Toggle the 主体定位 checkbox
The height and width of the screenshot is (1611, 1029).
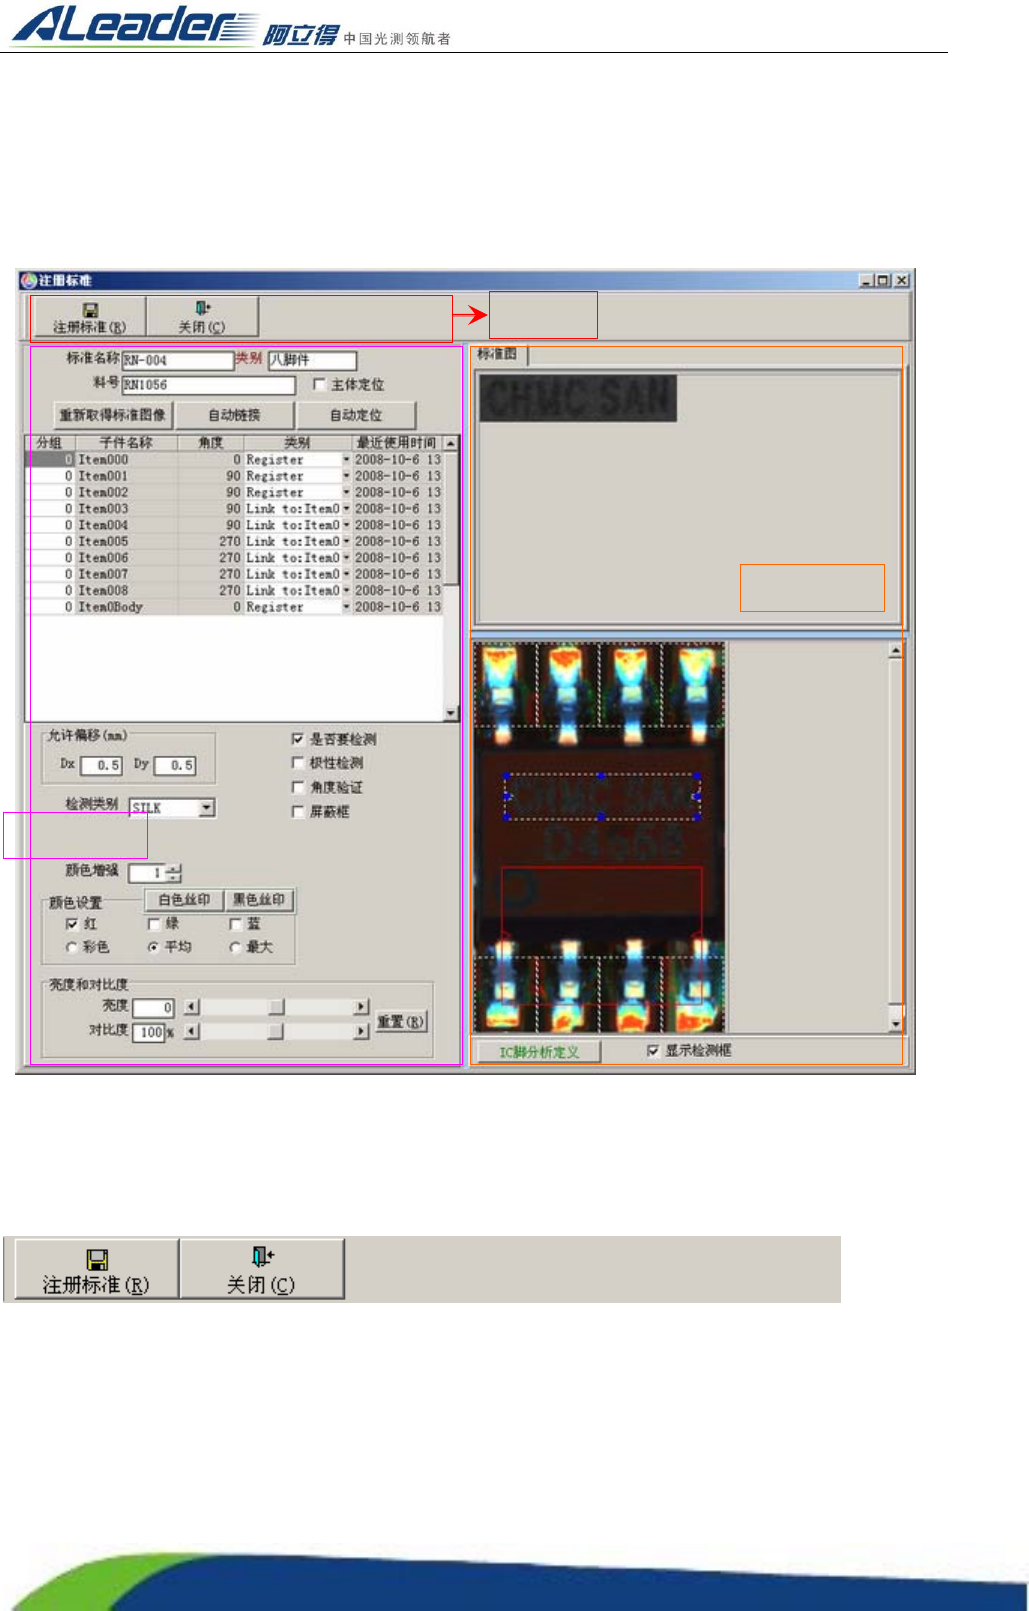320,384
